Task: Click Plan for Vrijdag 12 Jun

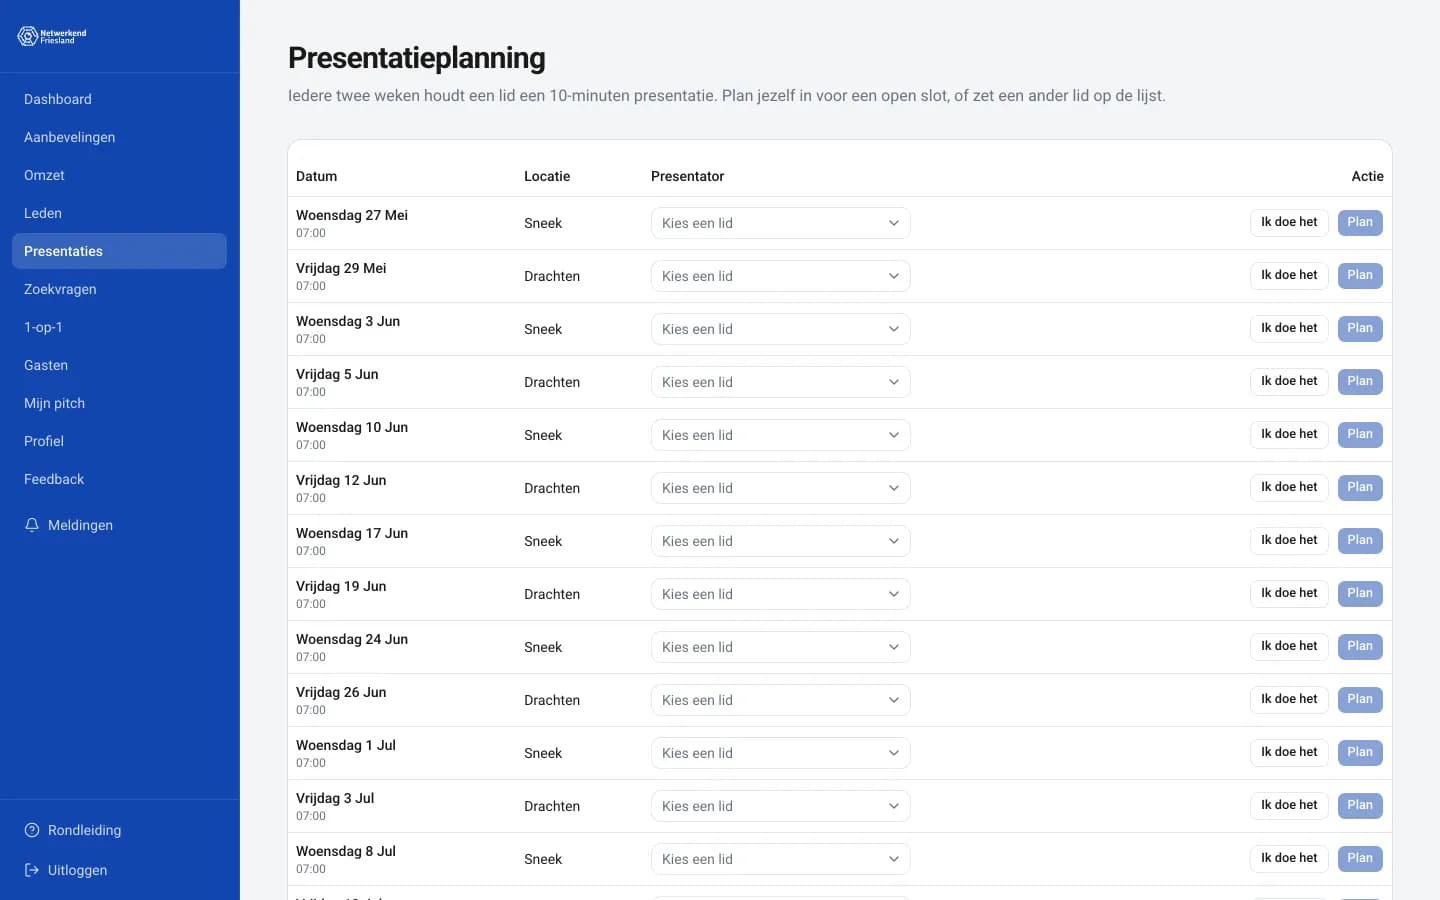Action: (x=1360, y=487)
